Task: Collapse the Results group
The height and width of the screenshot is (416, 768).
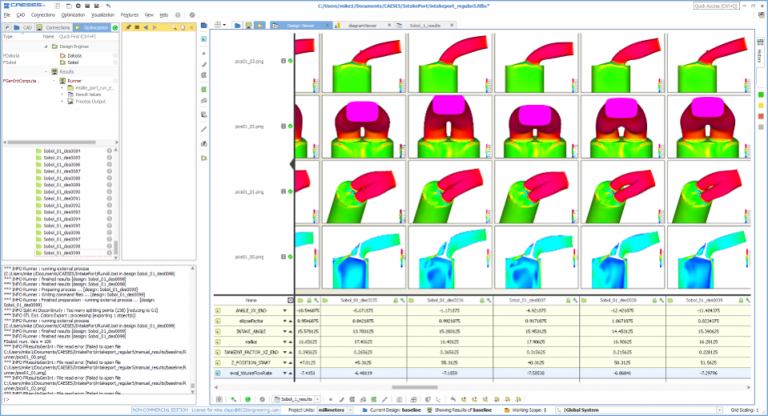Action: (47, 72)
